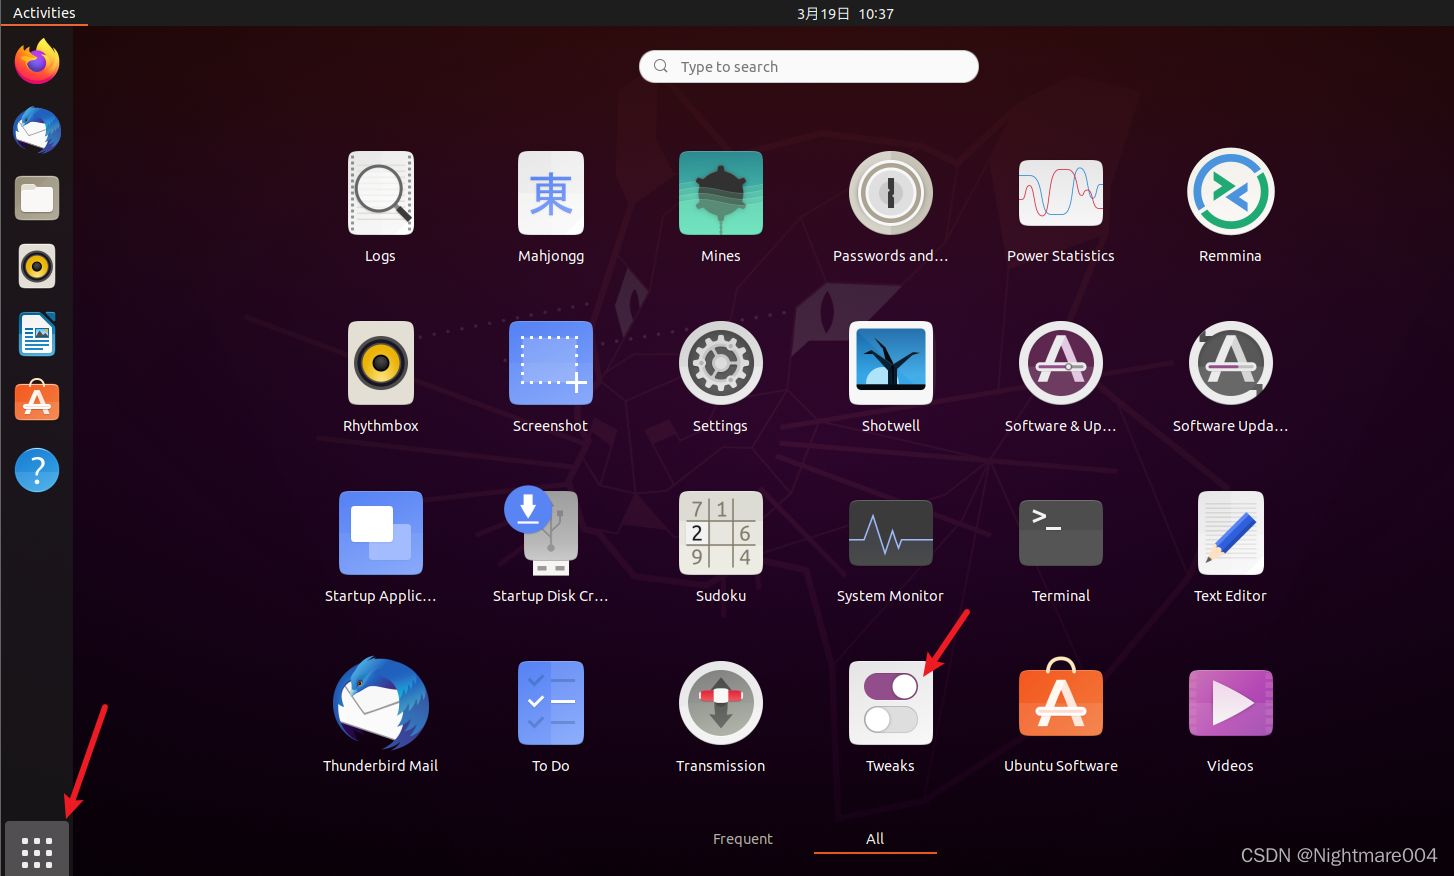
Task: Launch the To Do app
Action: click(x=551, y=703)
